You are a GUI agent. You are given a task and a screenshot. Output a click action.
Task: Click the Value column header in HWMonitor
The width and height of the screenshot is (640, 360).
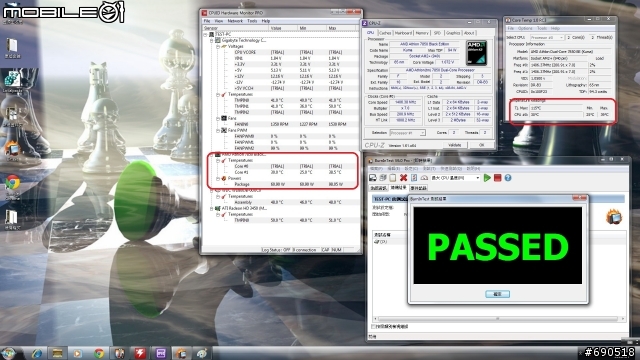pos(282,28)
